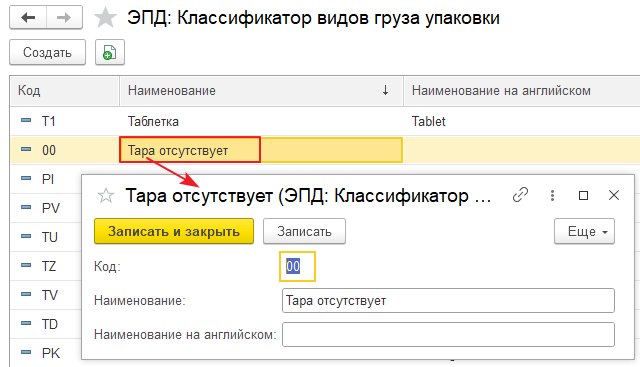Select the PI row icon

click(x=26, y=178)
